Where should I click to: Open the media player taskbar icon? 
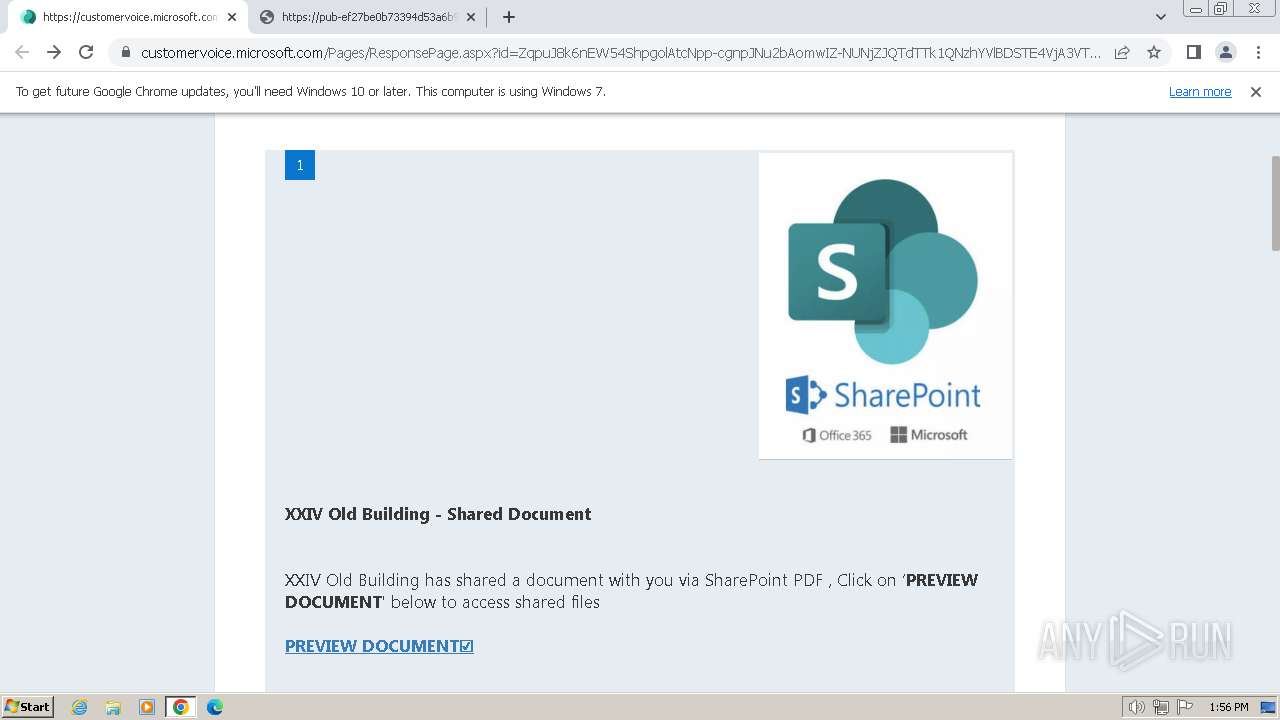pyautogui.click(x=147, y=707)
